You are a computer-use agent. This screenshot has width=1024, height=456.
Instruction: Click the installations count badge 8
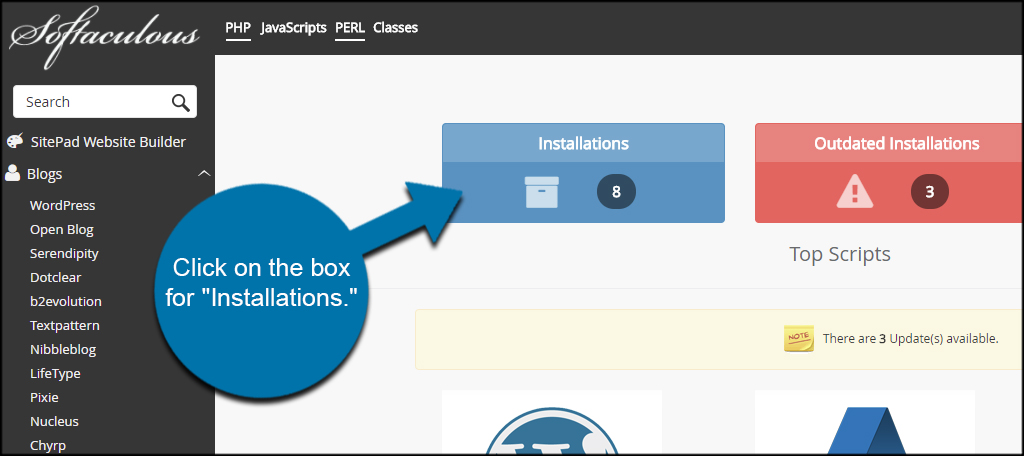click(616, 192)
